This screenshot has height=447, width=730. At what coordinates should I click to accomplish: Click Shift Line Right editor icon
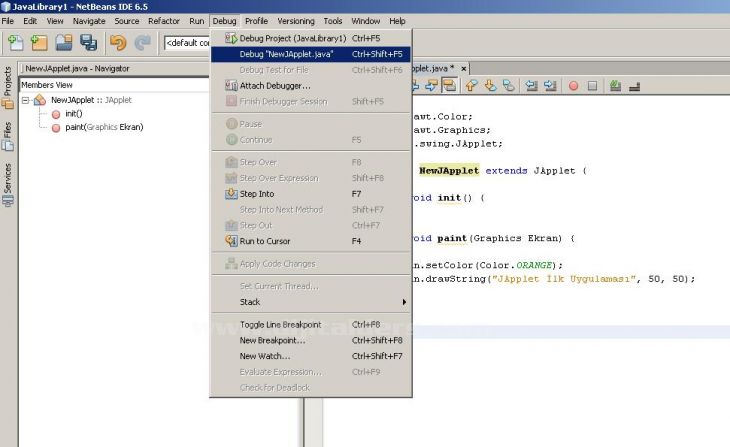coord(550,86)
